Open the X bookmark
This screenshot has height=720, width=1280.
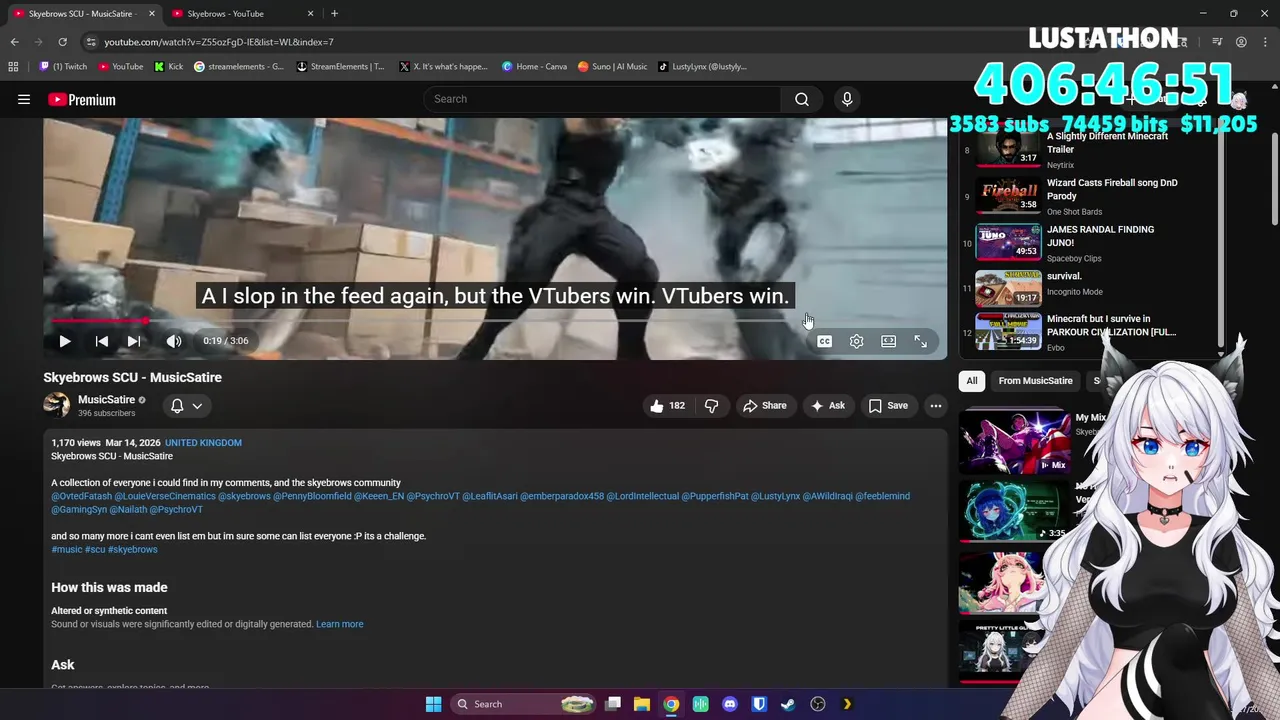[443, 67]
